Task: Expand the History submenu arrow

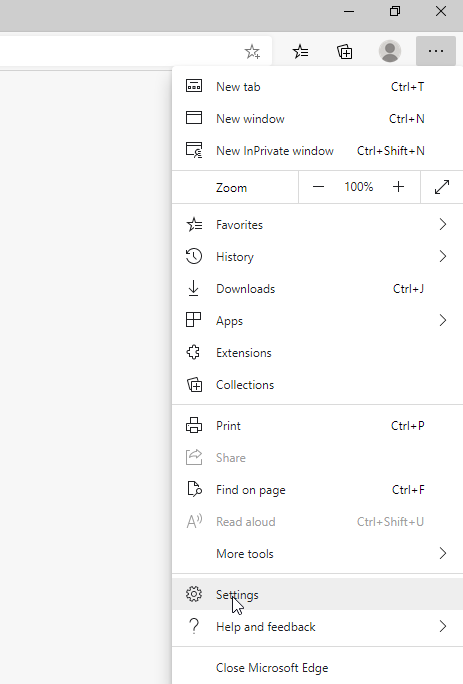Action: 442,256
